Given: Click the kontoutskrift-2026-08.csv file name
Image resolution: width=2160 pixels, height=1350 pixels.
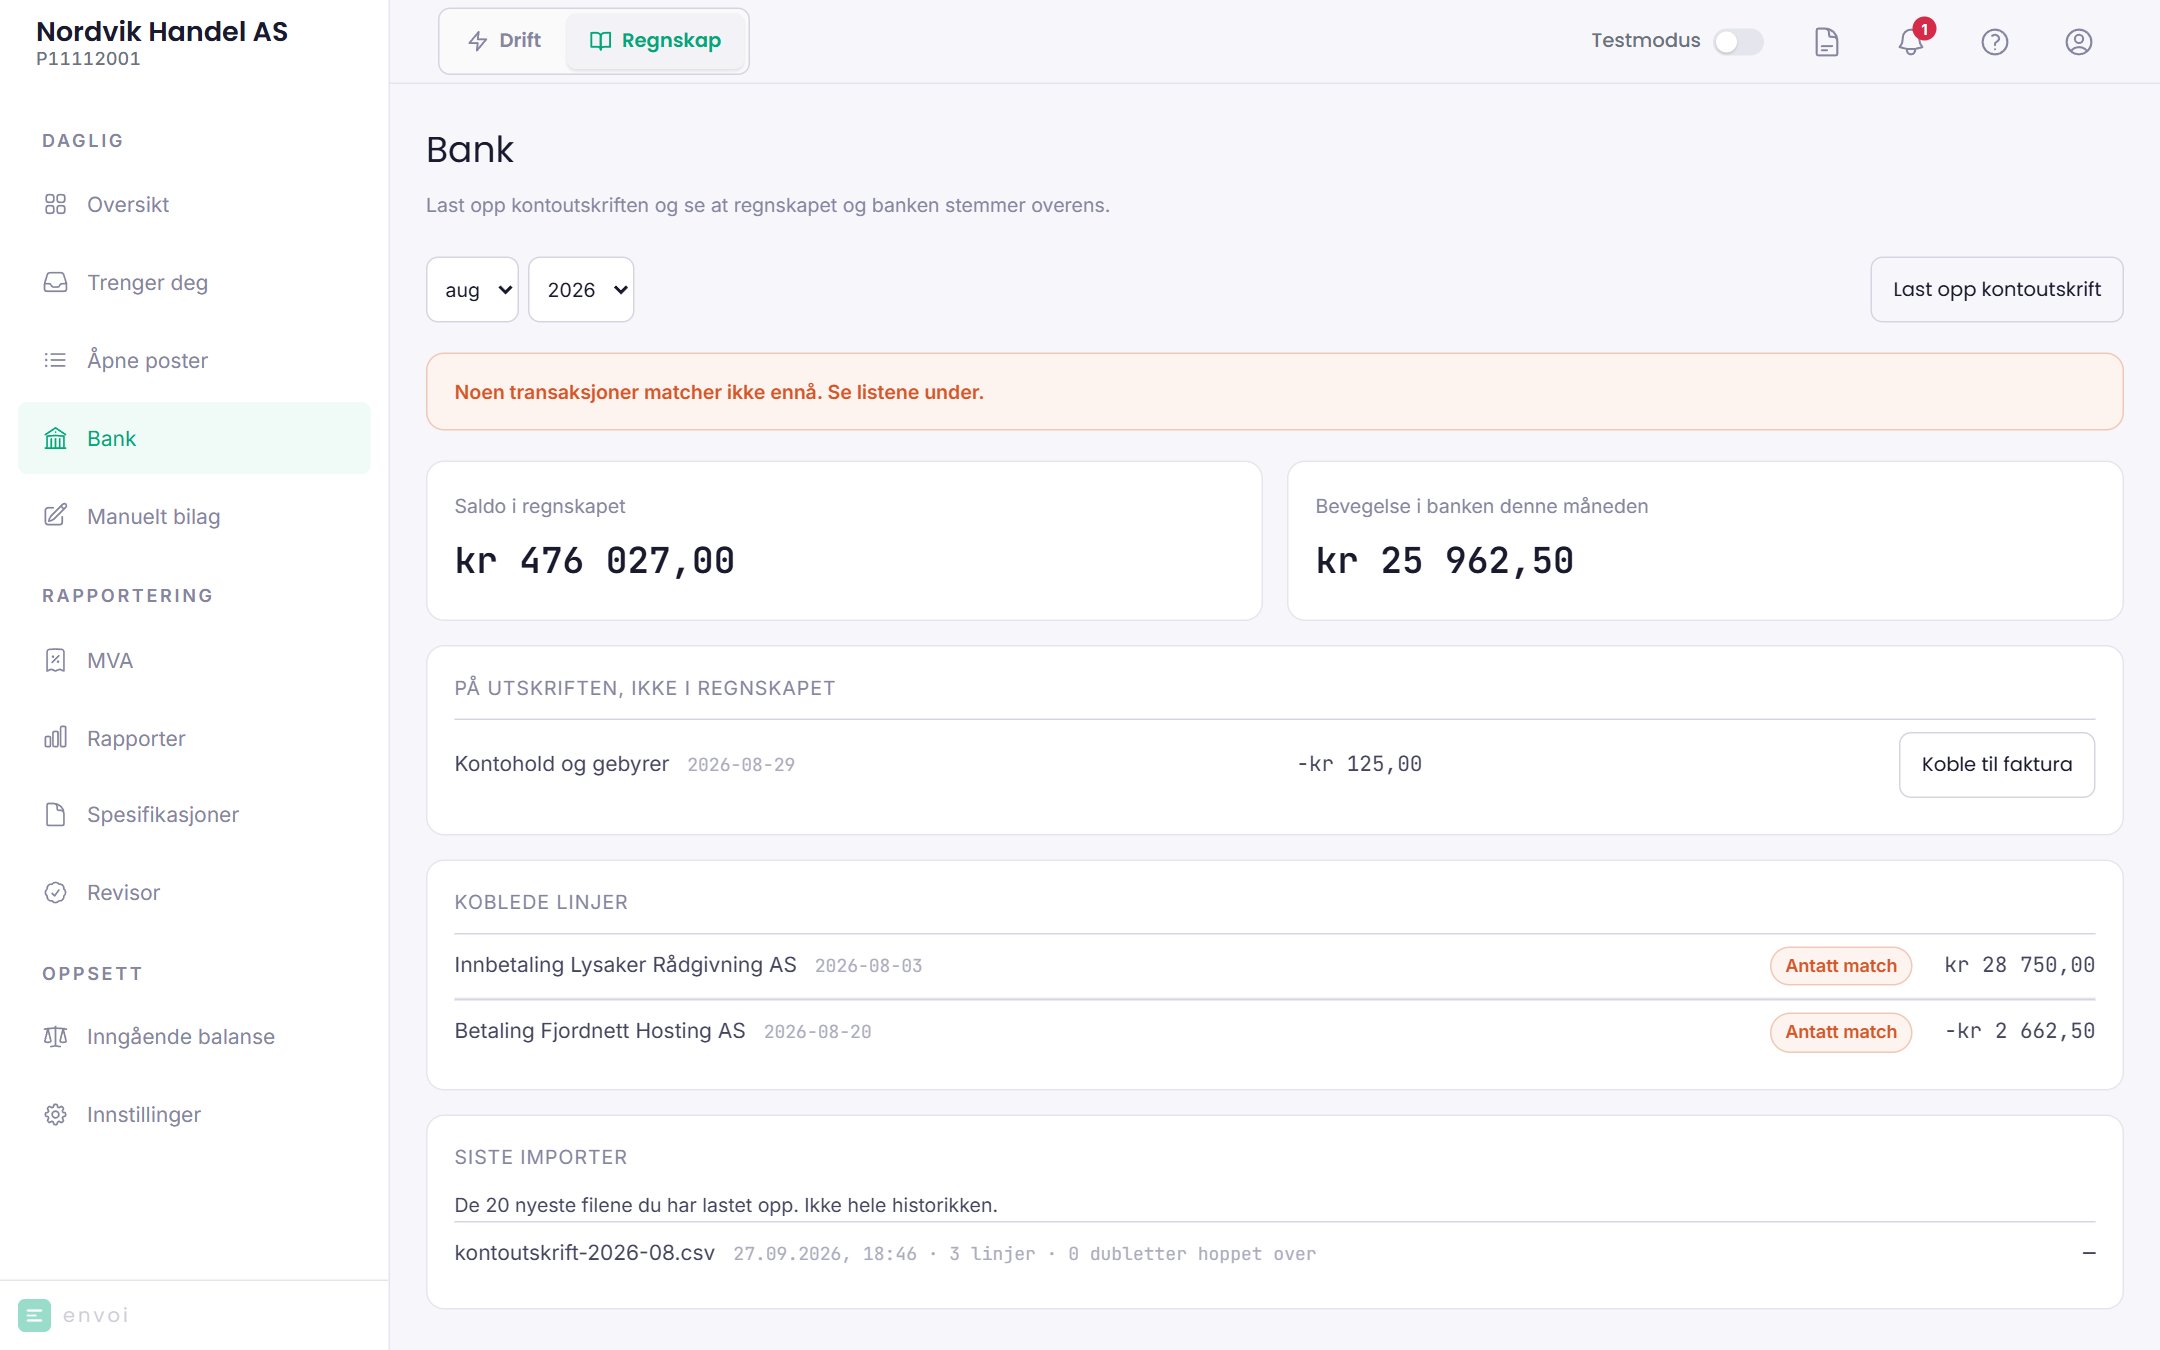Looking at the screenshot, I should pos(584,1253).
